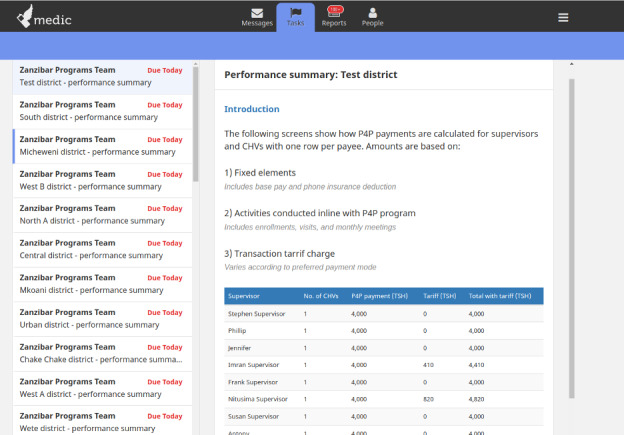
Task: Open Micheweni district performance summary task
Action: coord(102,146)
